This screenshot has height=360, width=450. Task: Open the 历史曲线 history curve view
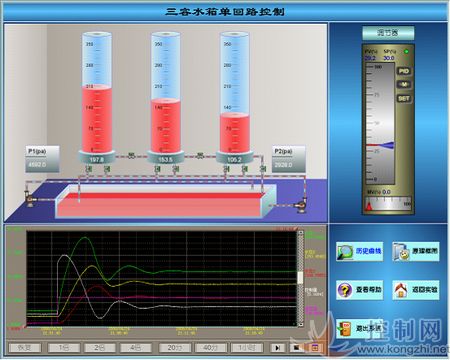[x=359, y=251]
